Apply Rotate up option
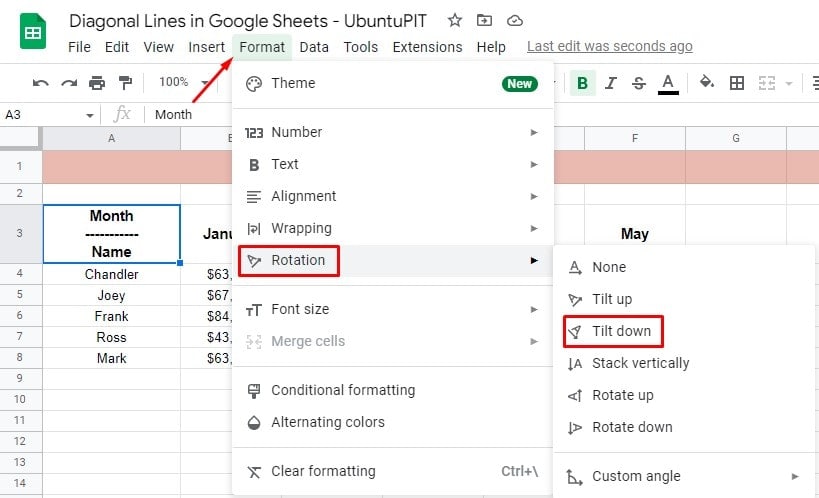This screenshot has width=819, height=498. pyautogui.click(x=684, y=396)
